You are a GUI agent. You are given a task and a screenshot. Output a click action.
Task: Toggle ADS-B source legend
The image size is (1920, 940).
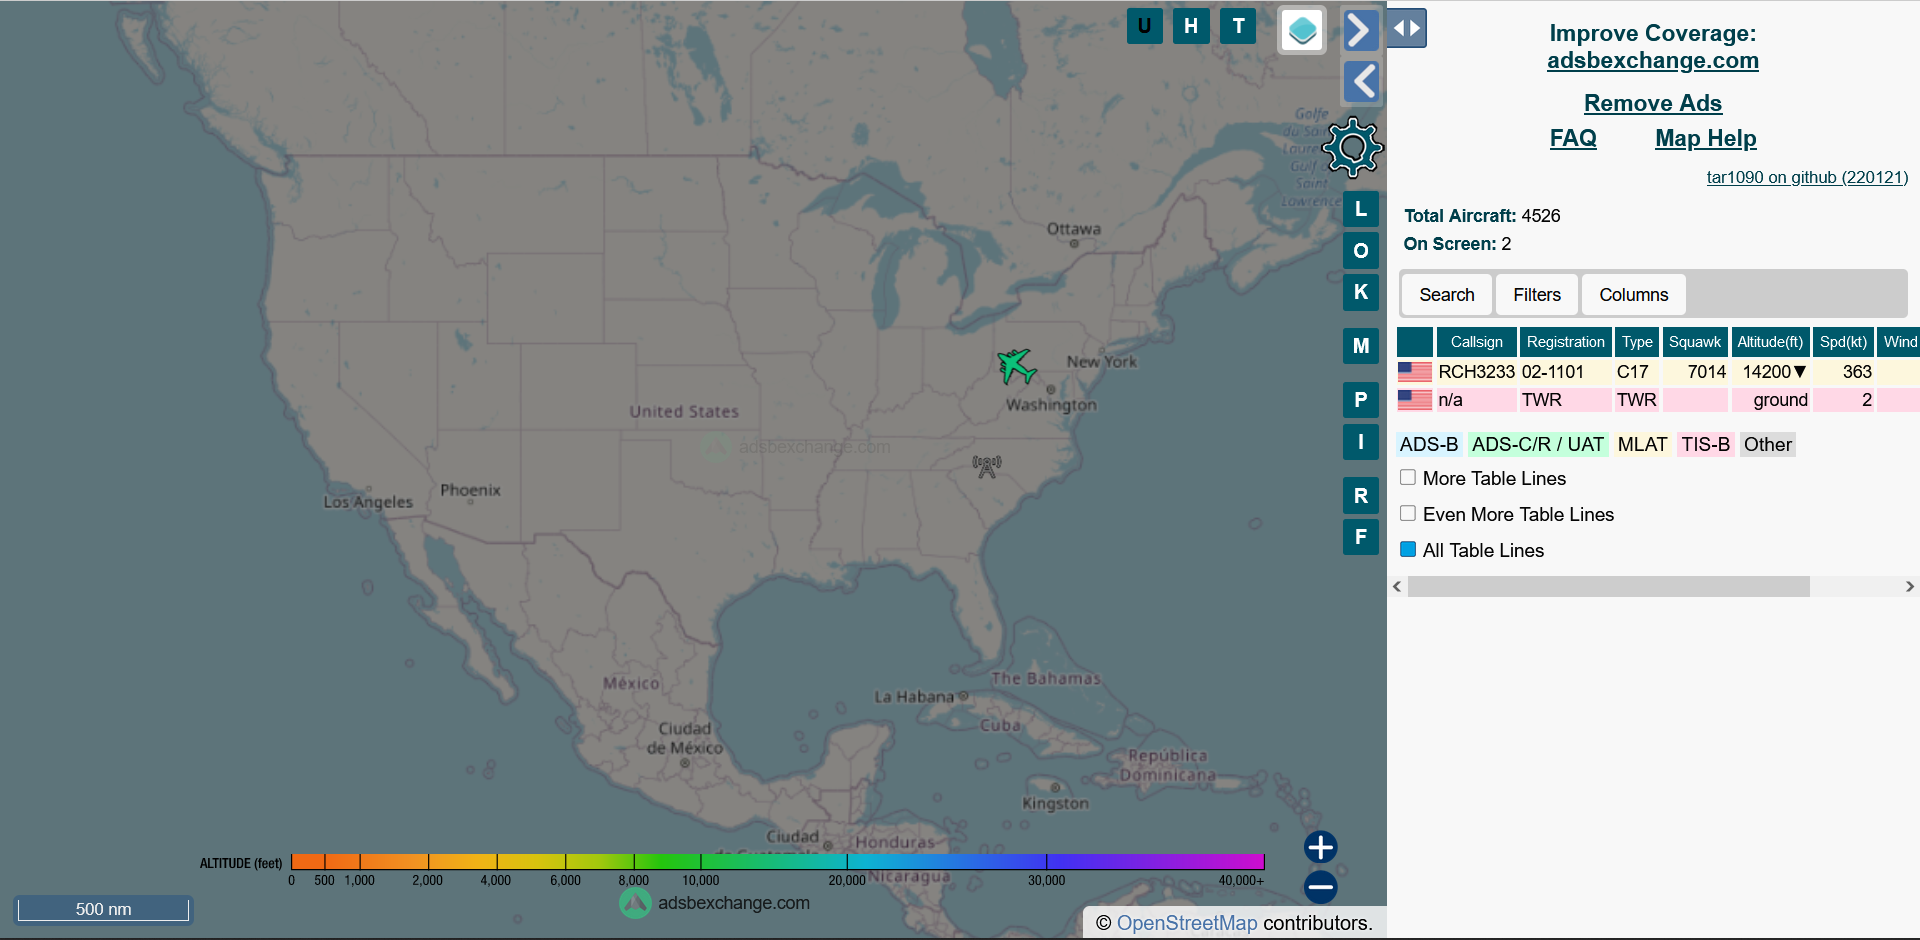pyautogui.click(x=1429, y=445)
